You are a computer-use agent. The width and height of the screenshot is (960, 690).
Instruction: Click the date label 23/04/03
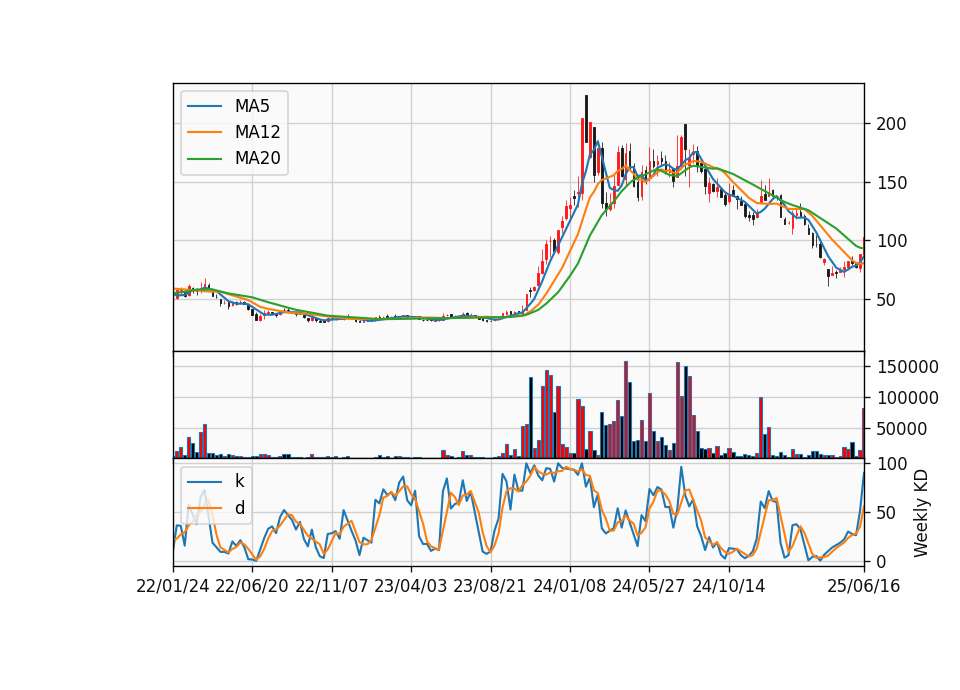[410, 586]
